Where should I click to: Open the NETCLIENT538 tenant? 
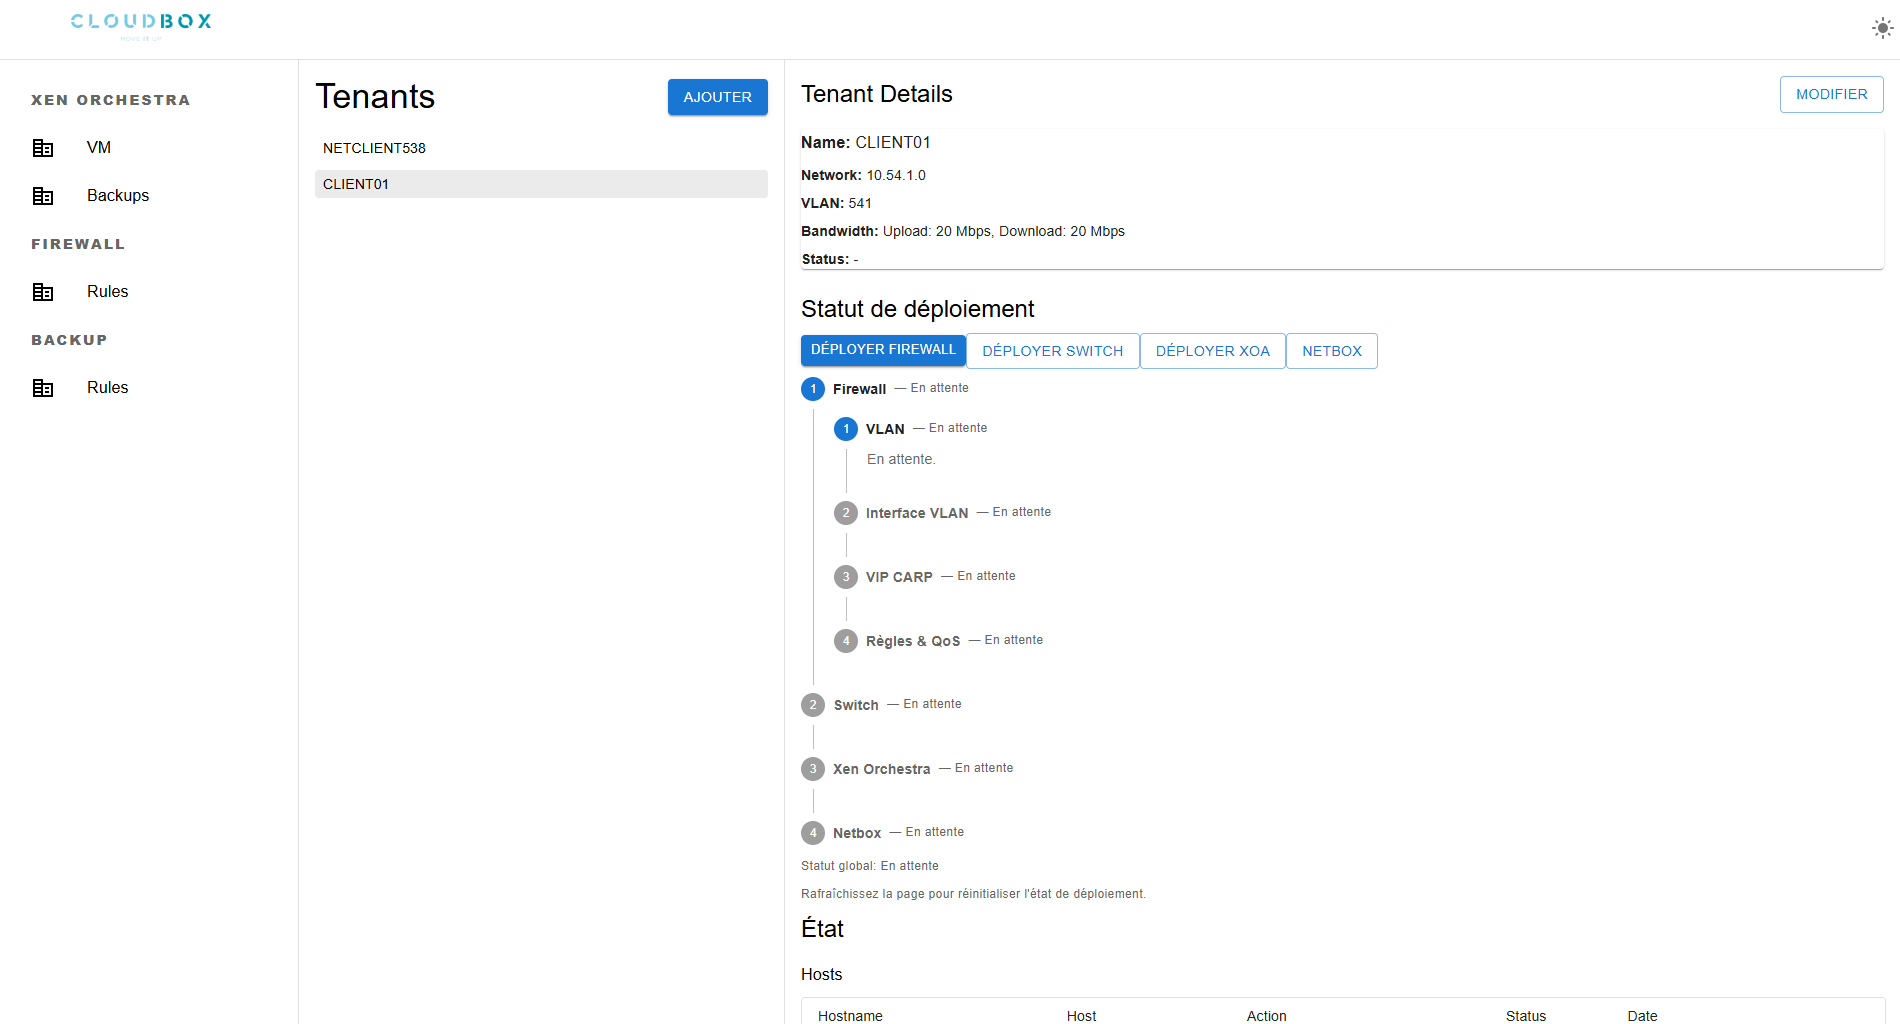tap(374, 148)
